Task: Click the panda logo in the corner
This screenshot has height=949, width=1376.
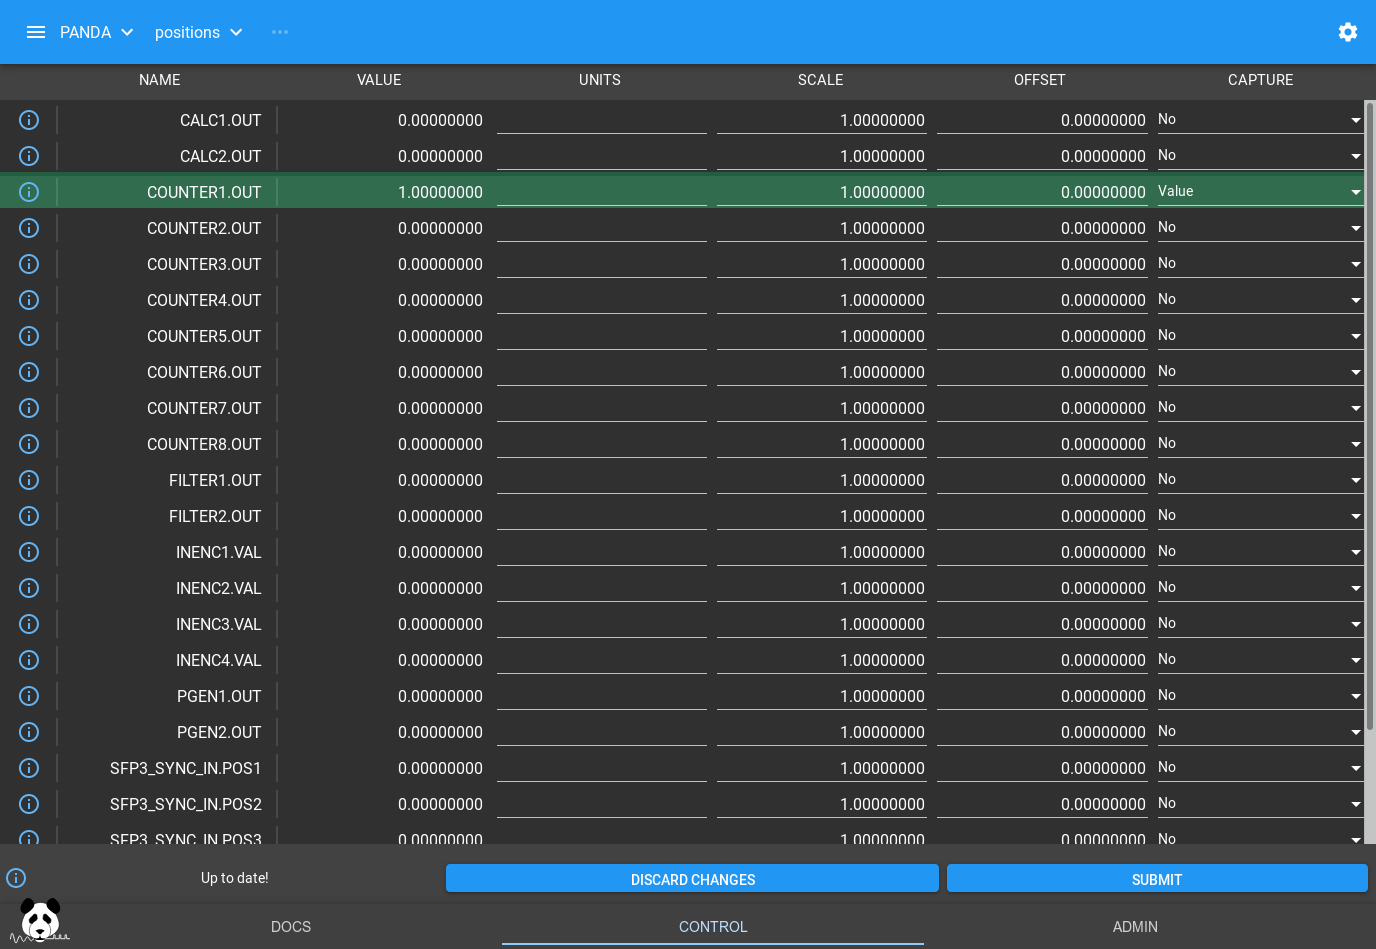Action: pos(40,920)
